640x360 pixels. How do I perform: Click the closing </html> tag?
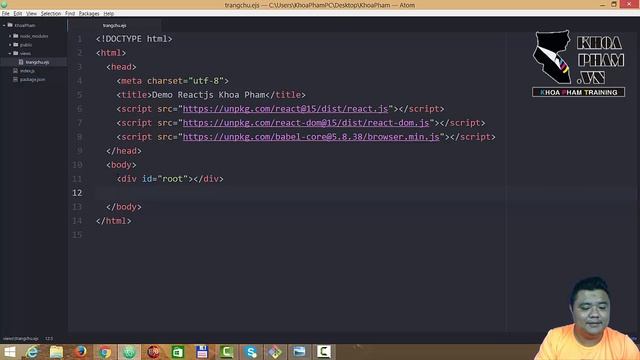pyautogui.click(x=113, y=221)
